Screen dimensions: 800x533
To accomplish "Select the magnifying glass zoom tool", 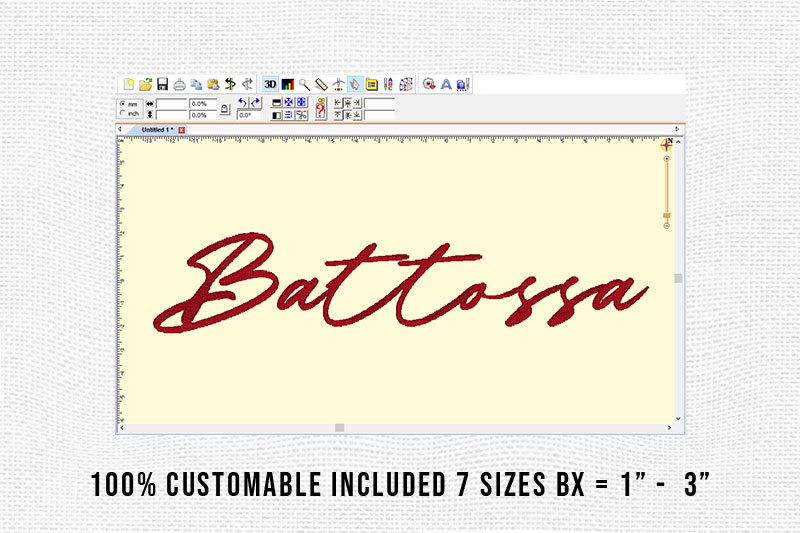I will [304, 84].
